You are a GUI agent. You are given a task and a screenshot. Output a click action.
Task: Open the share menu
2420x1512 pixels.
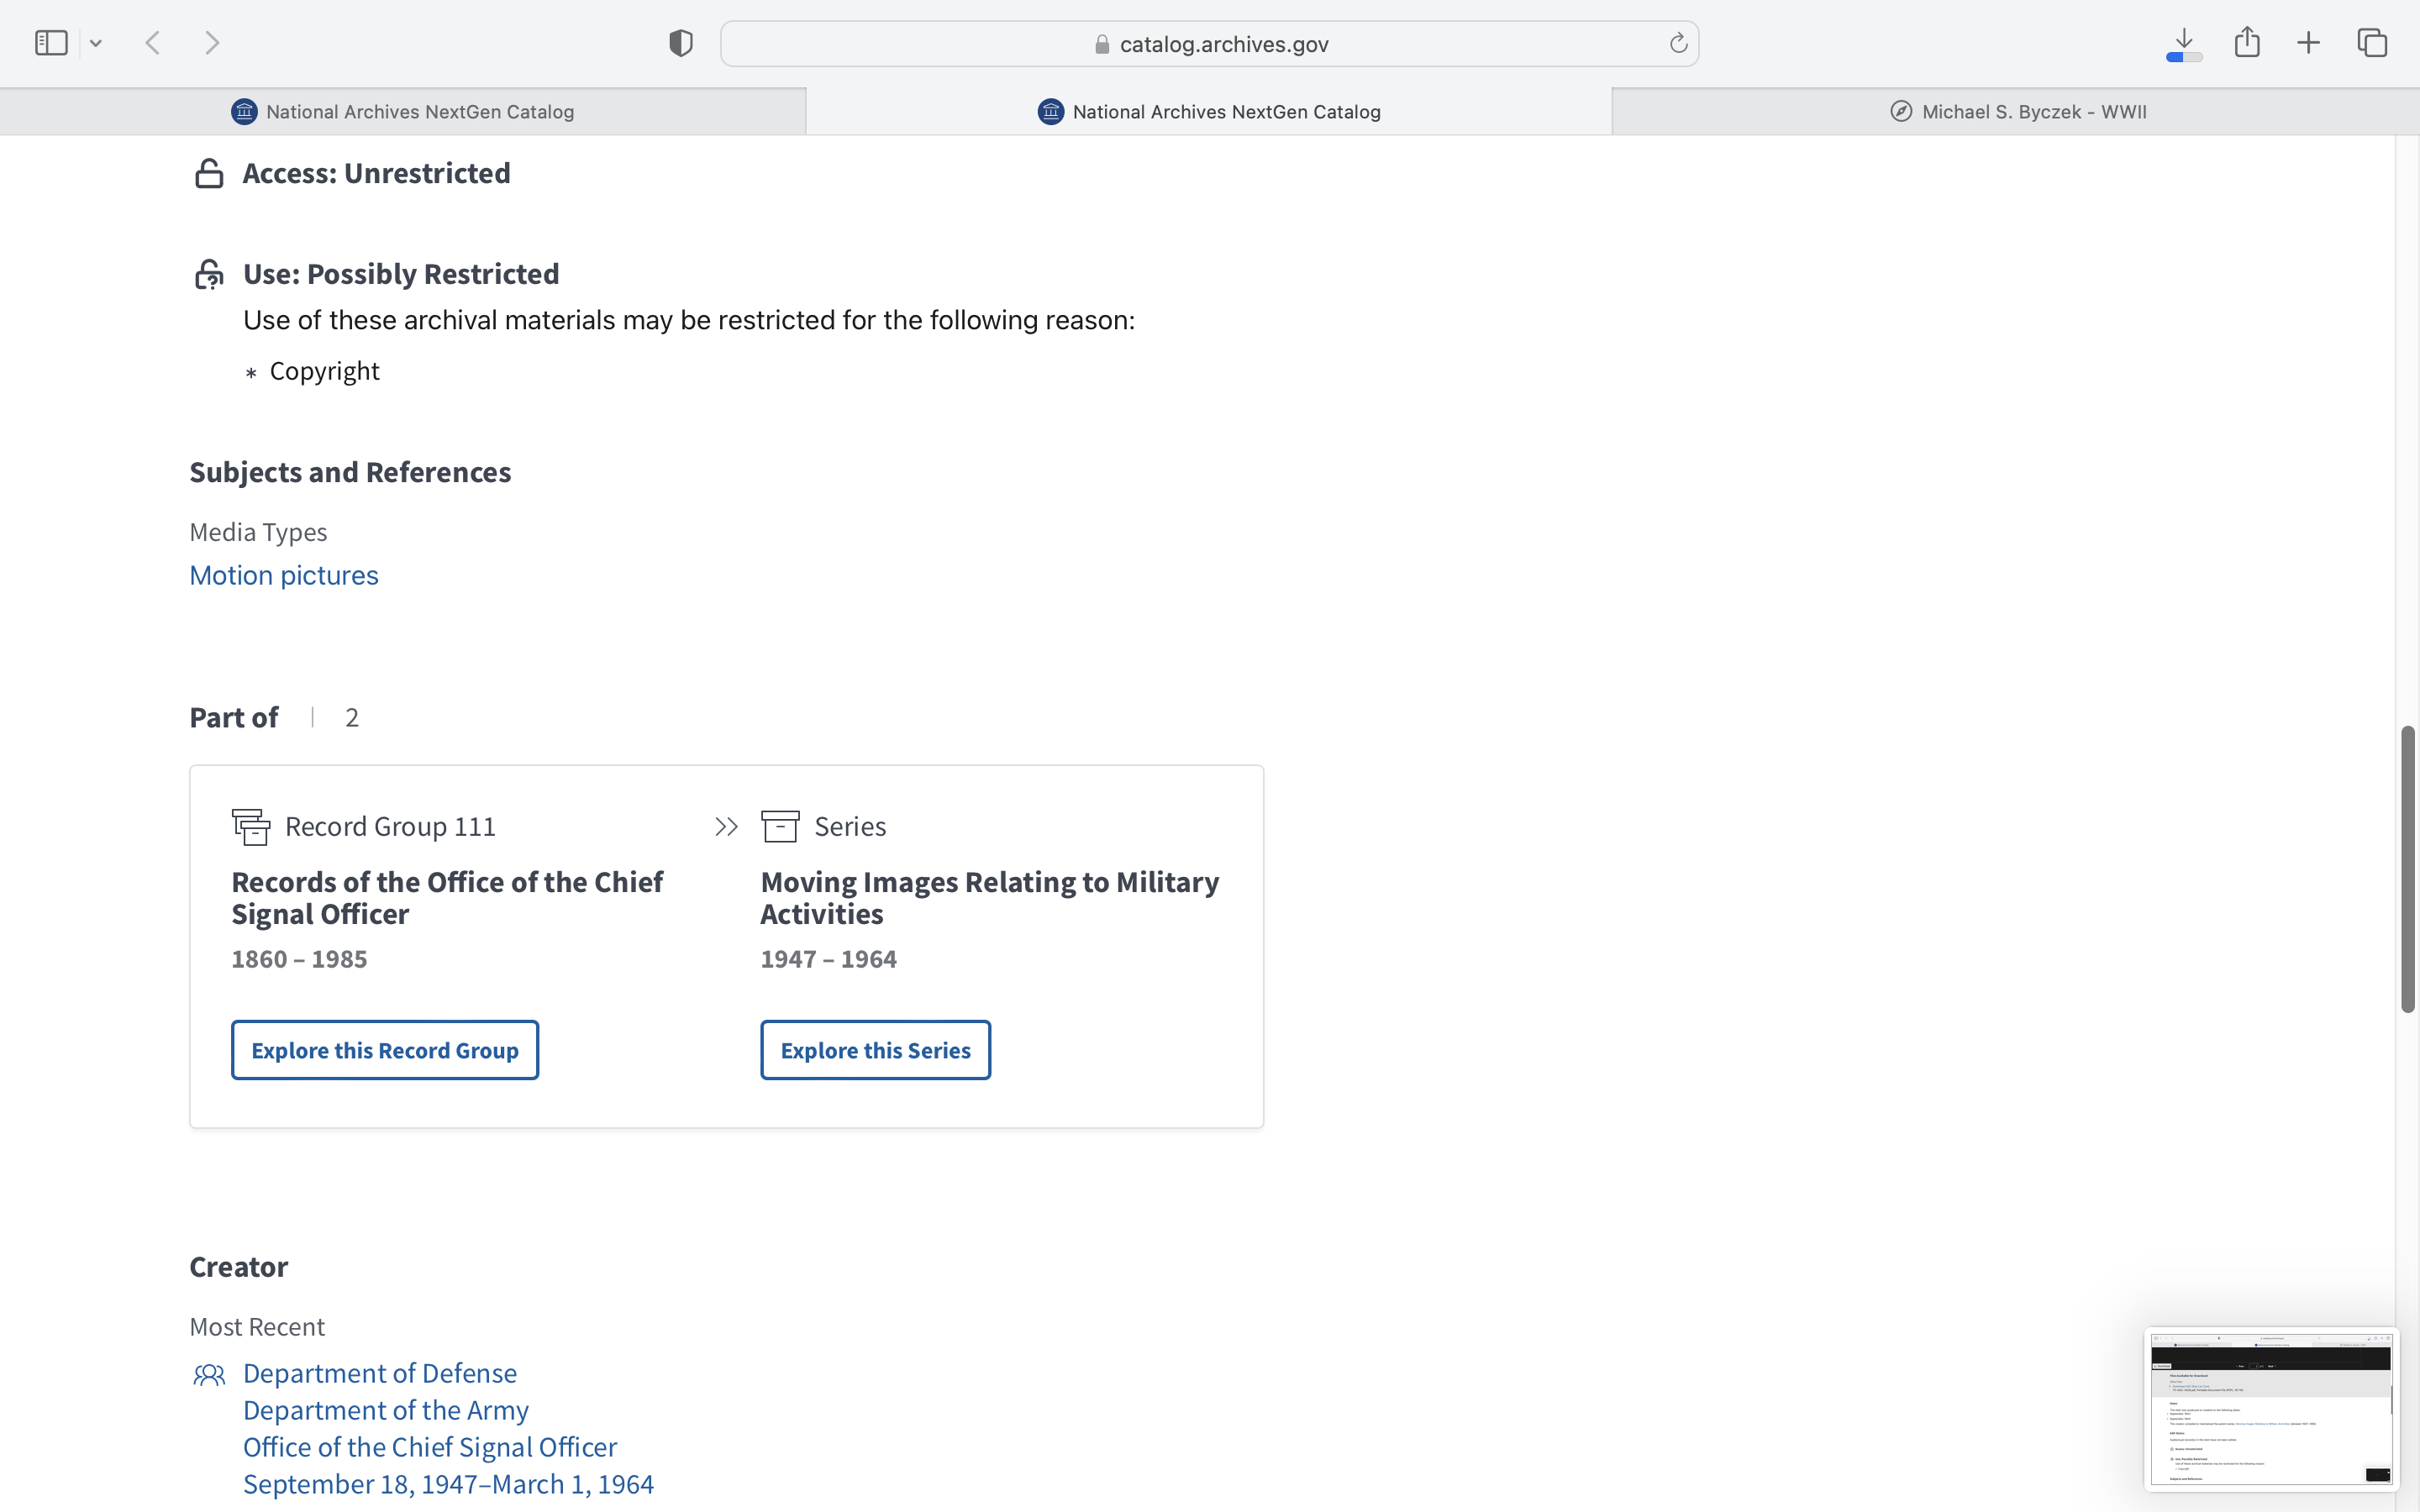(2247, 43)
